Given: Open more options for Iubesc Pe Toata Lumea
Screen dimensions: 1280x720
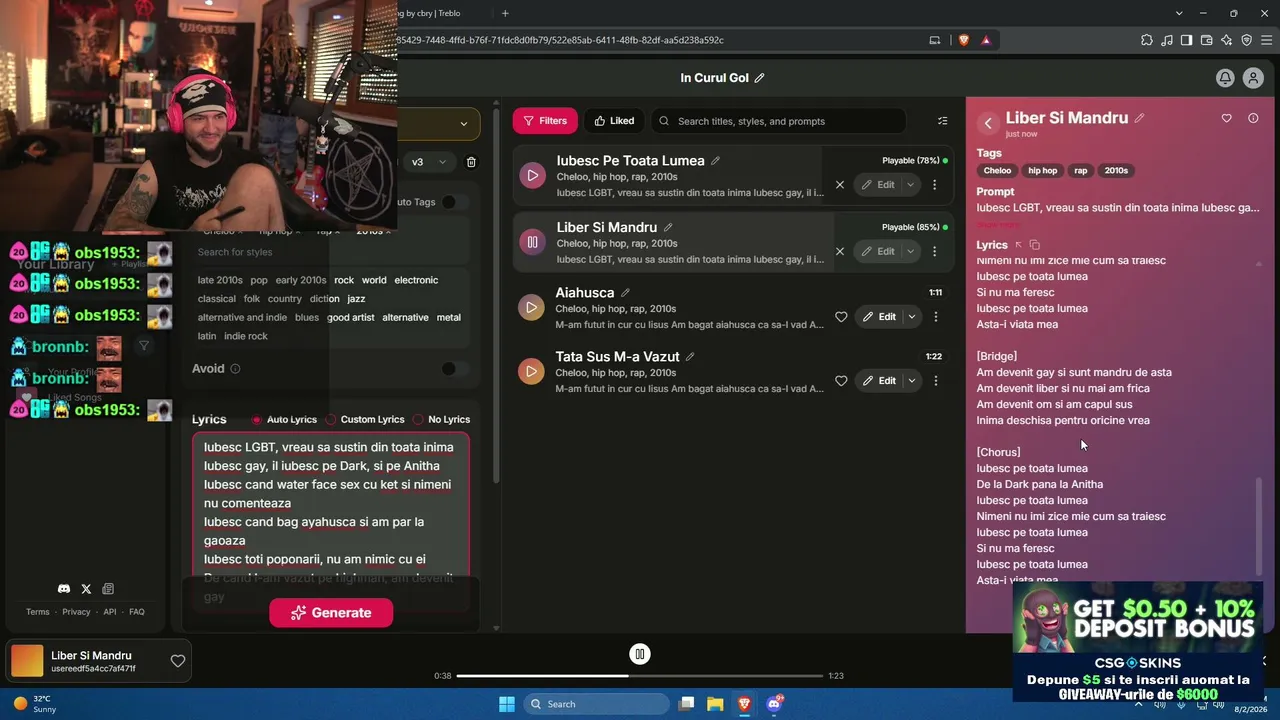Looking at the screenshot, I should click(x=935, y=185).
